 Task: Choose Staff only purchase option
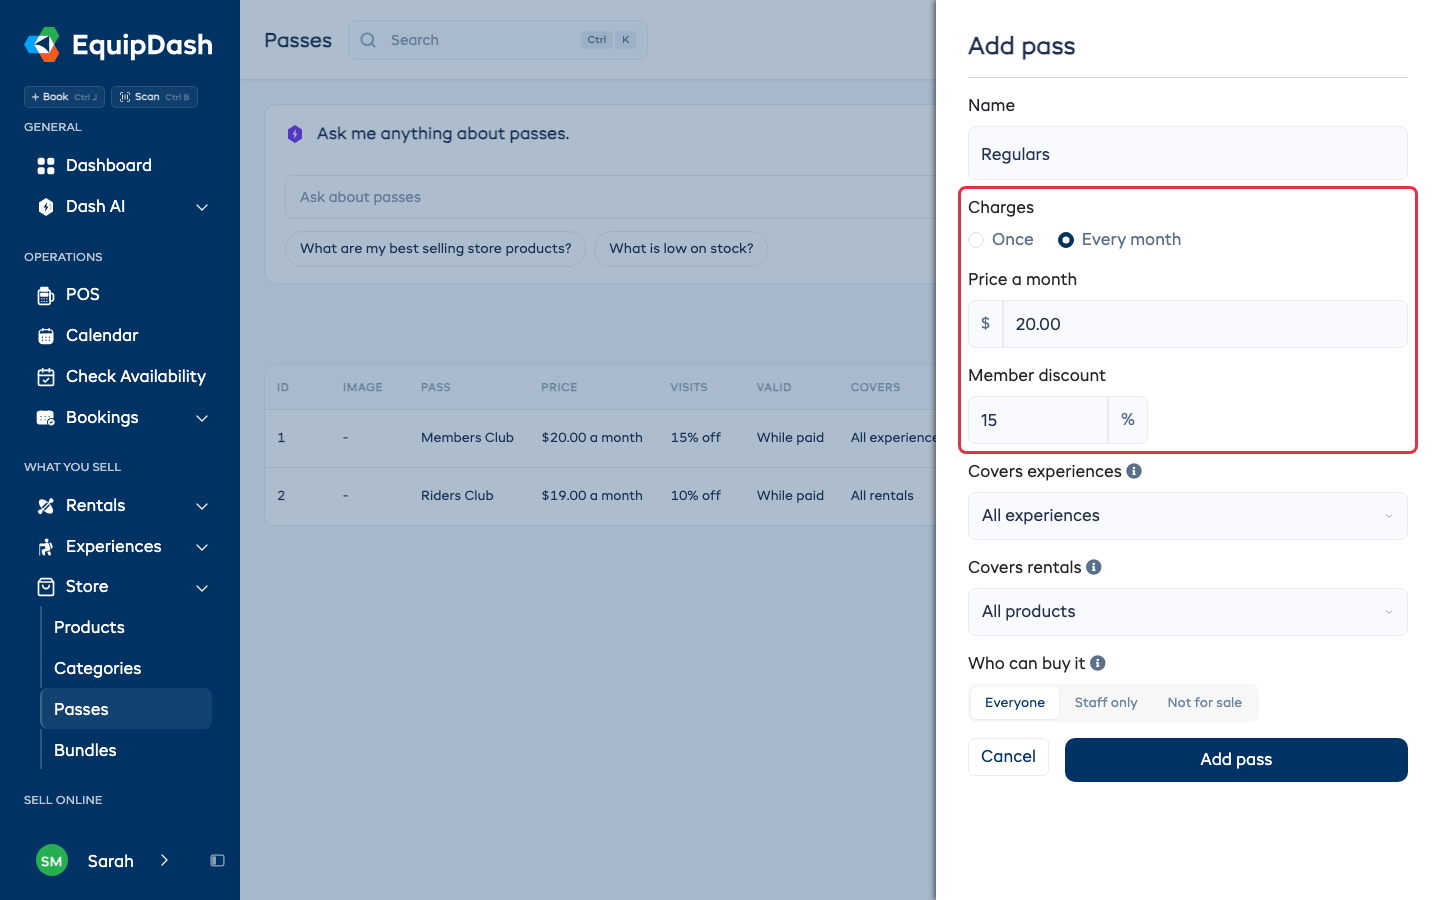(x=1106, y=703)
